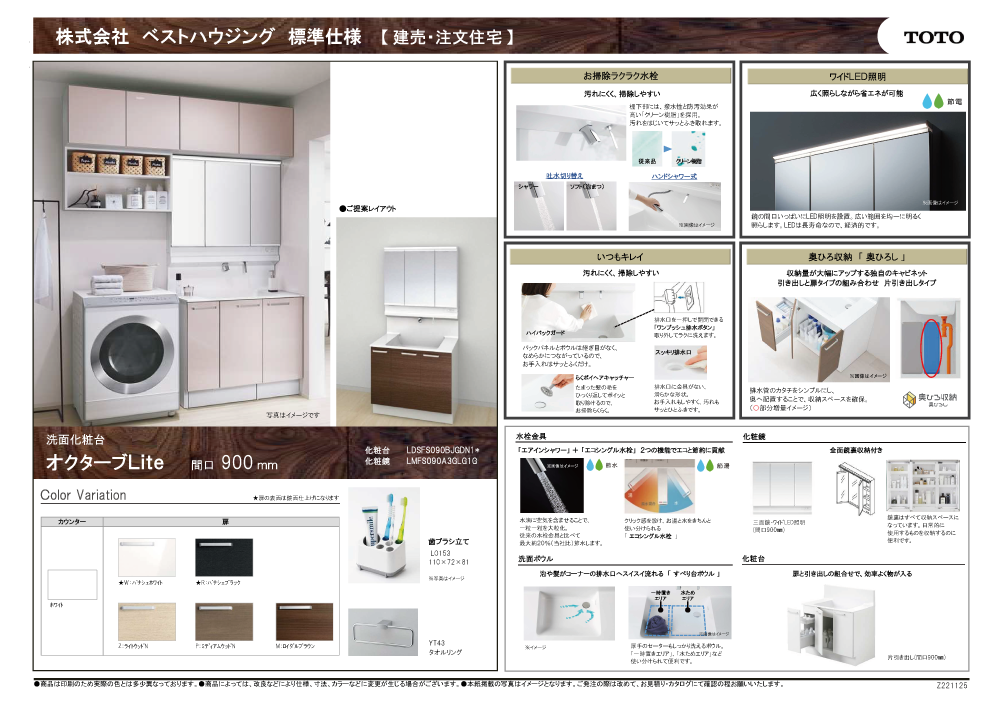
Task: Open the いつもキレイ section header
Action: 620,257
